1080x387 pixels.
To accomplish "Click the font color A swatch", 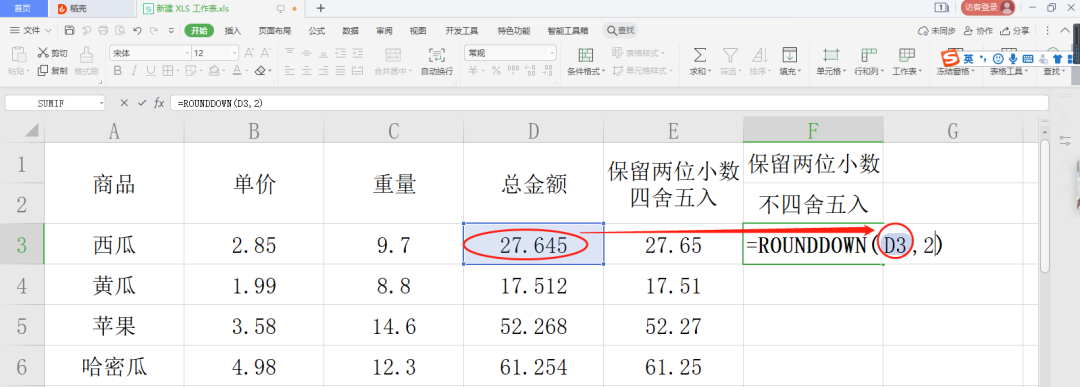I will 236,70.
